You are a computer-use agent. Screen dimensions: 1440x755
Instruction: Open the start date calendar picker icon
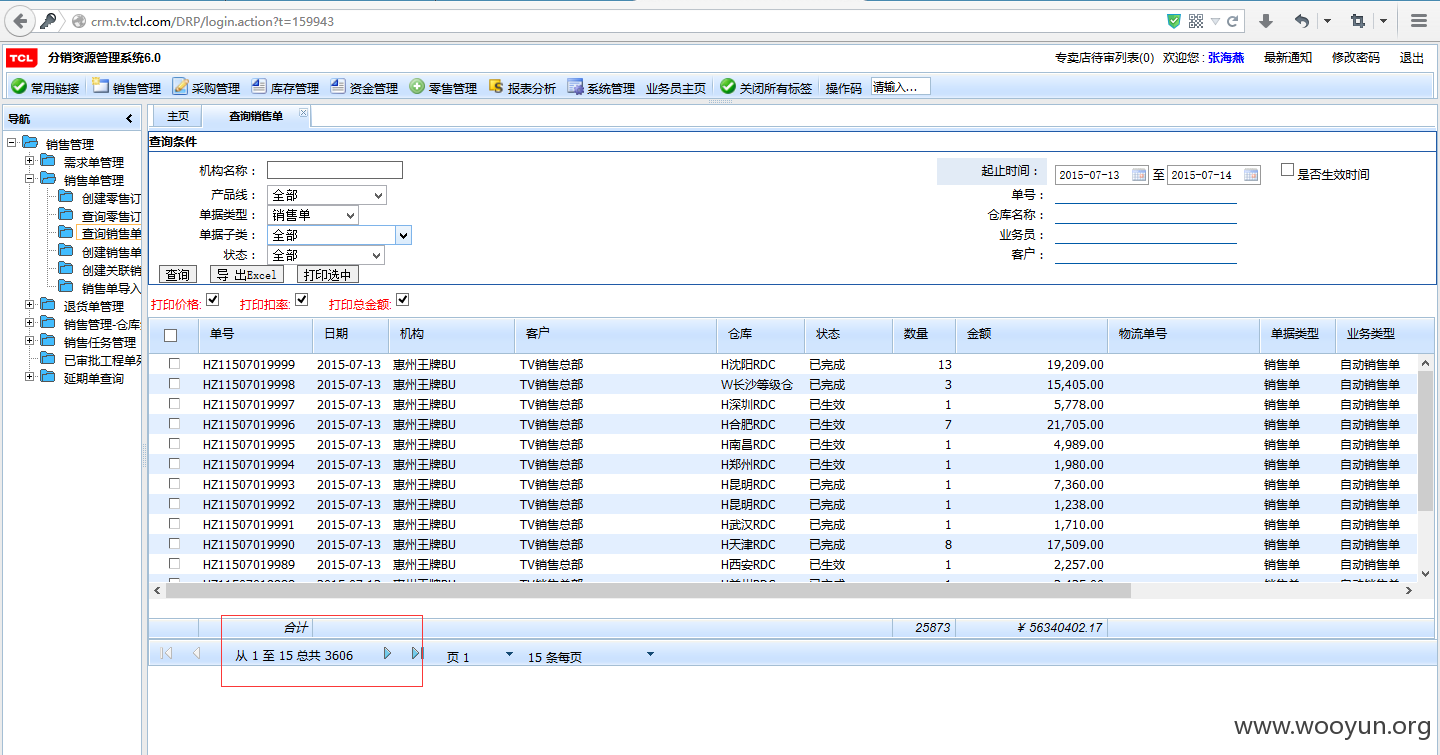[x=1139, y=175]
